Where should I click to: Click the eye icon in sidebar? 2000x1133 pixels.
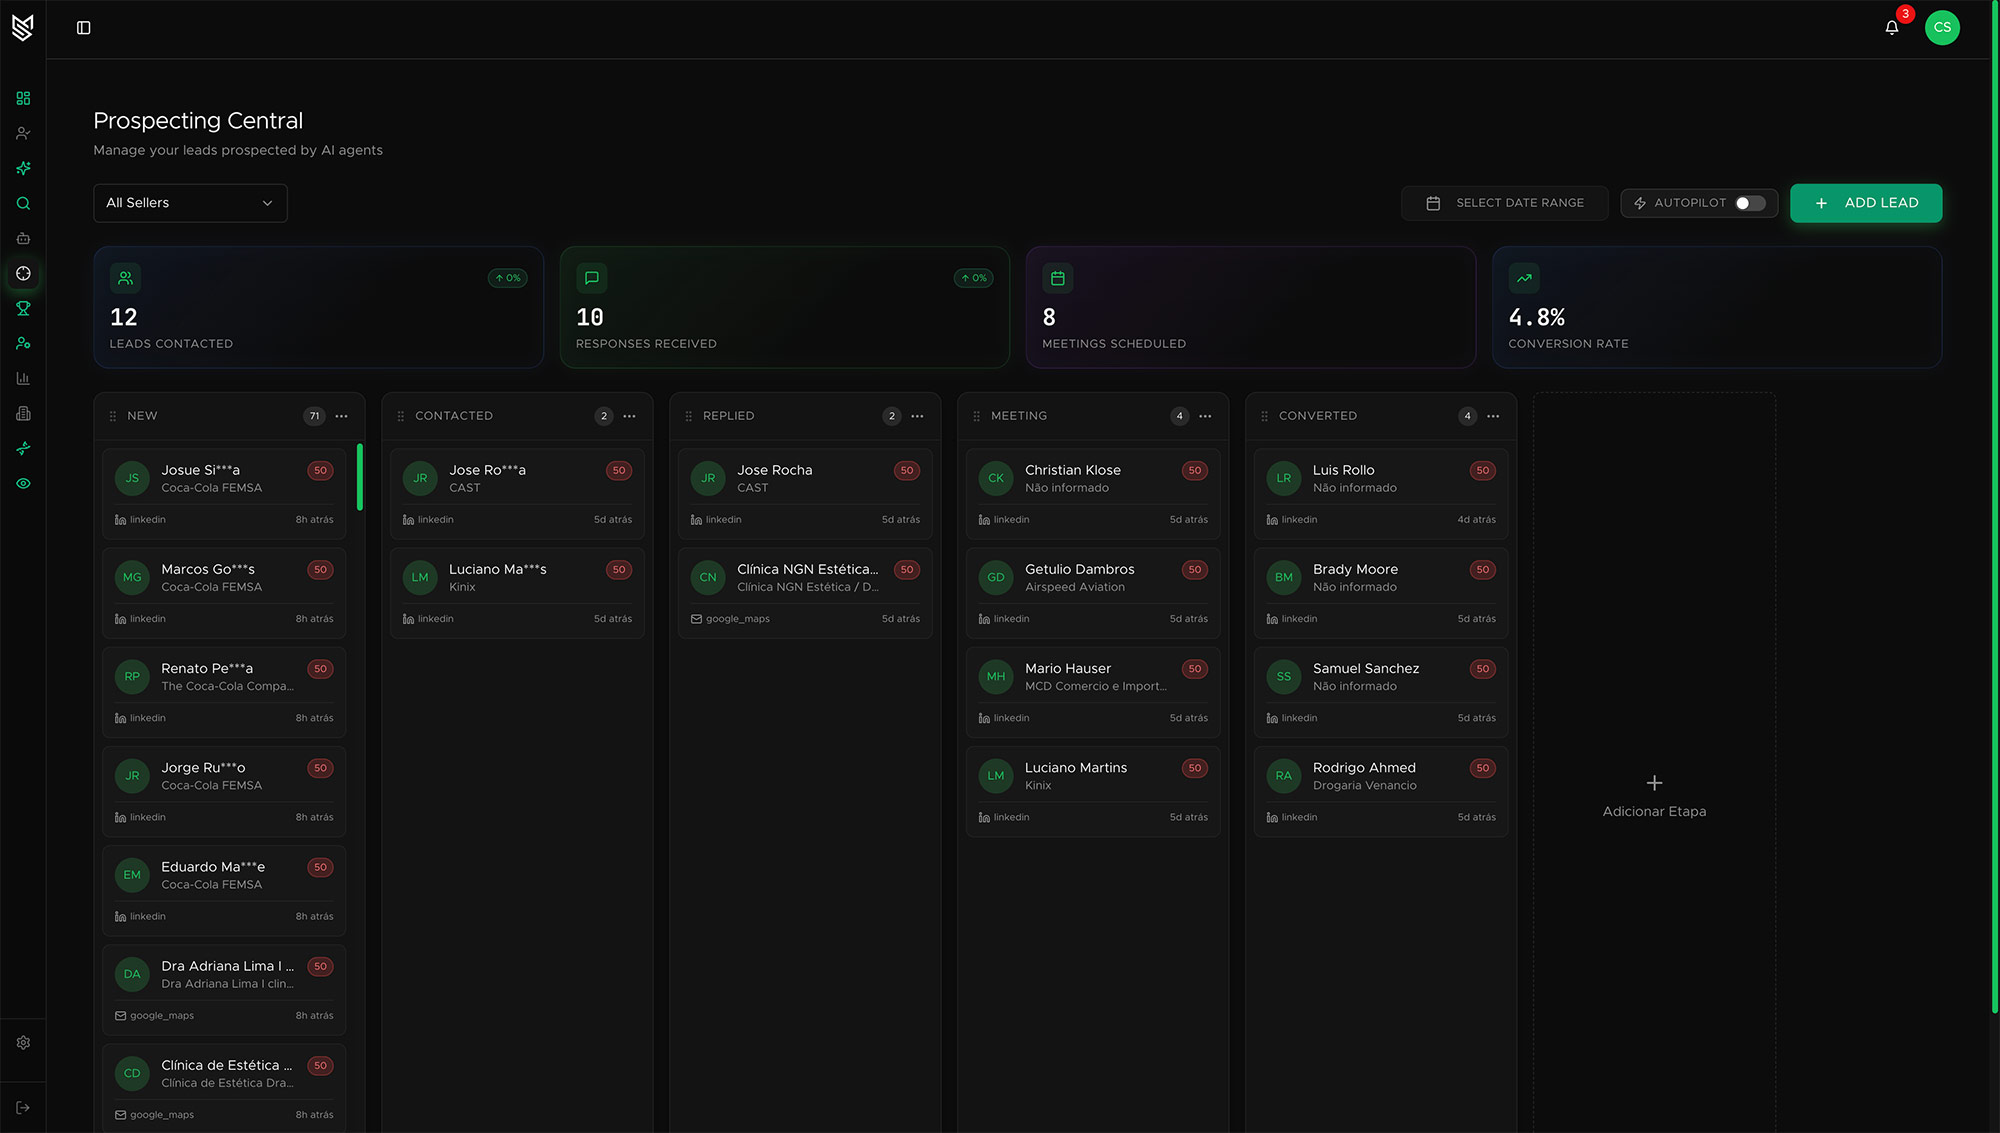point(23,483)
